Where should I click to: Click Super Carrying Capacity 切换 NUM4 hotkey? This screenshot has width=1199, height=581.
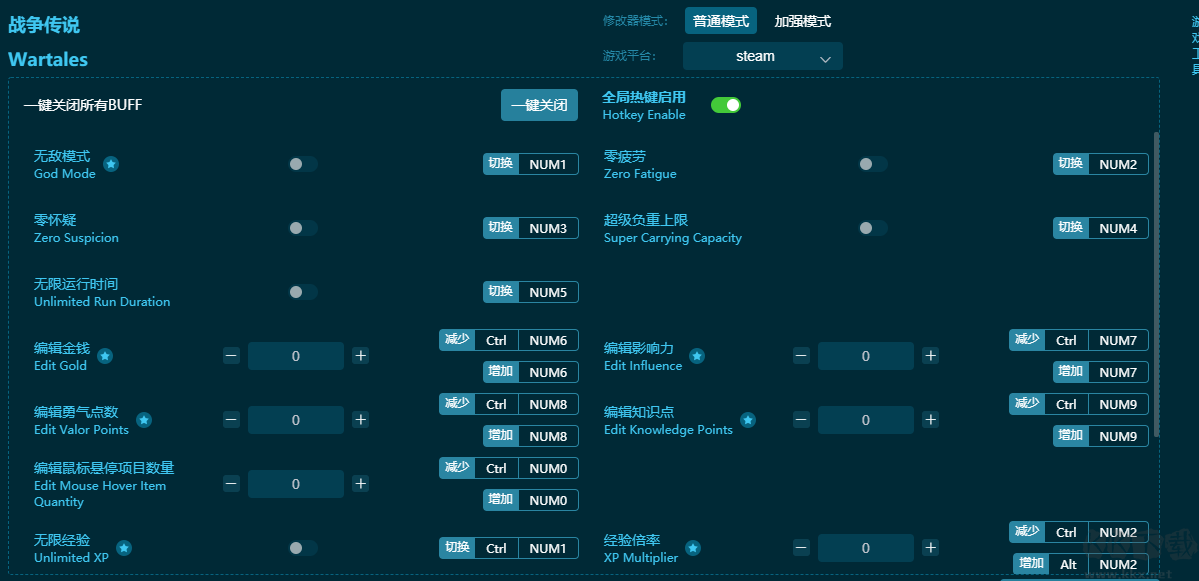point(1100,228)
